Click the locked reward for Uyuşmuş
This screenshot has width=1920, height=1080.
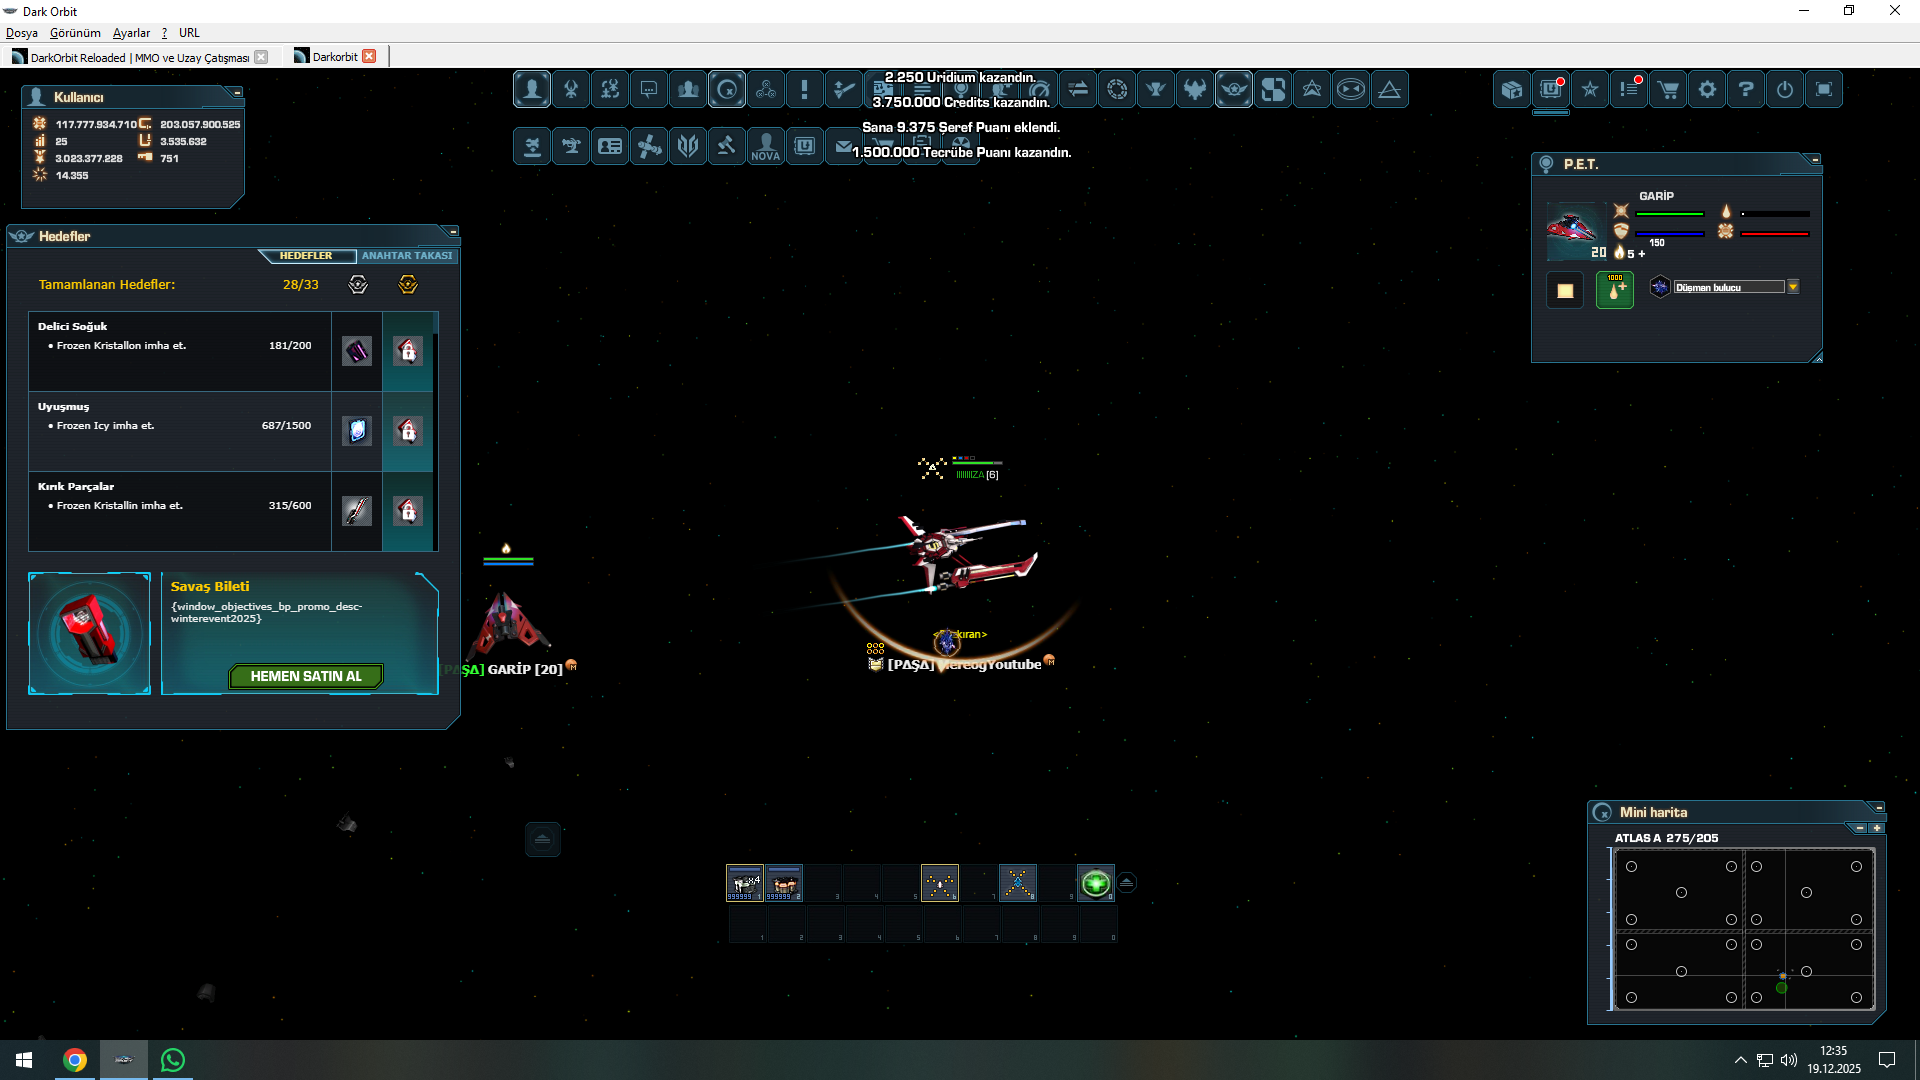(x=408, y=431)
